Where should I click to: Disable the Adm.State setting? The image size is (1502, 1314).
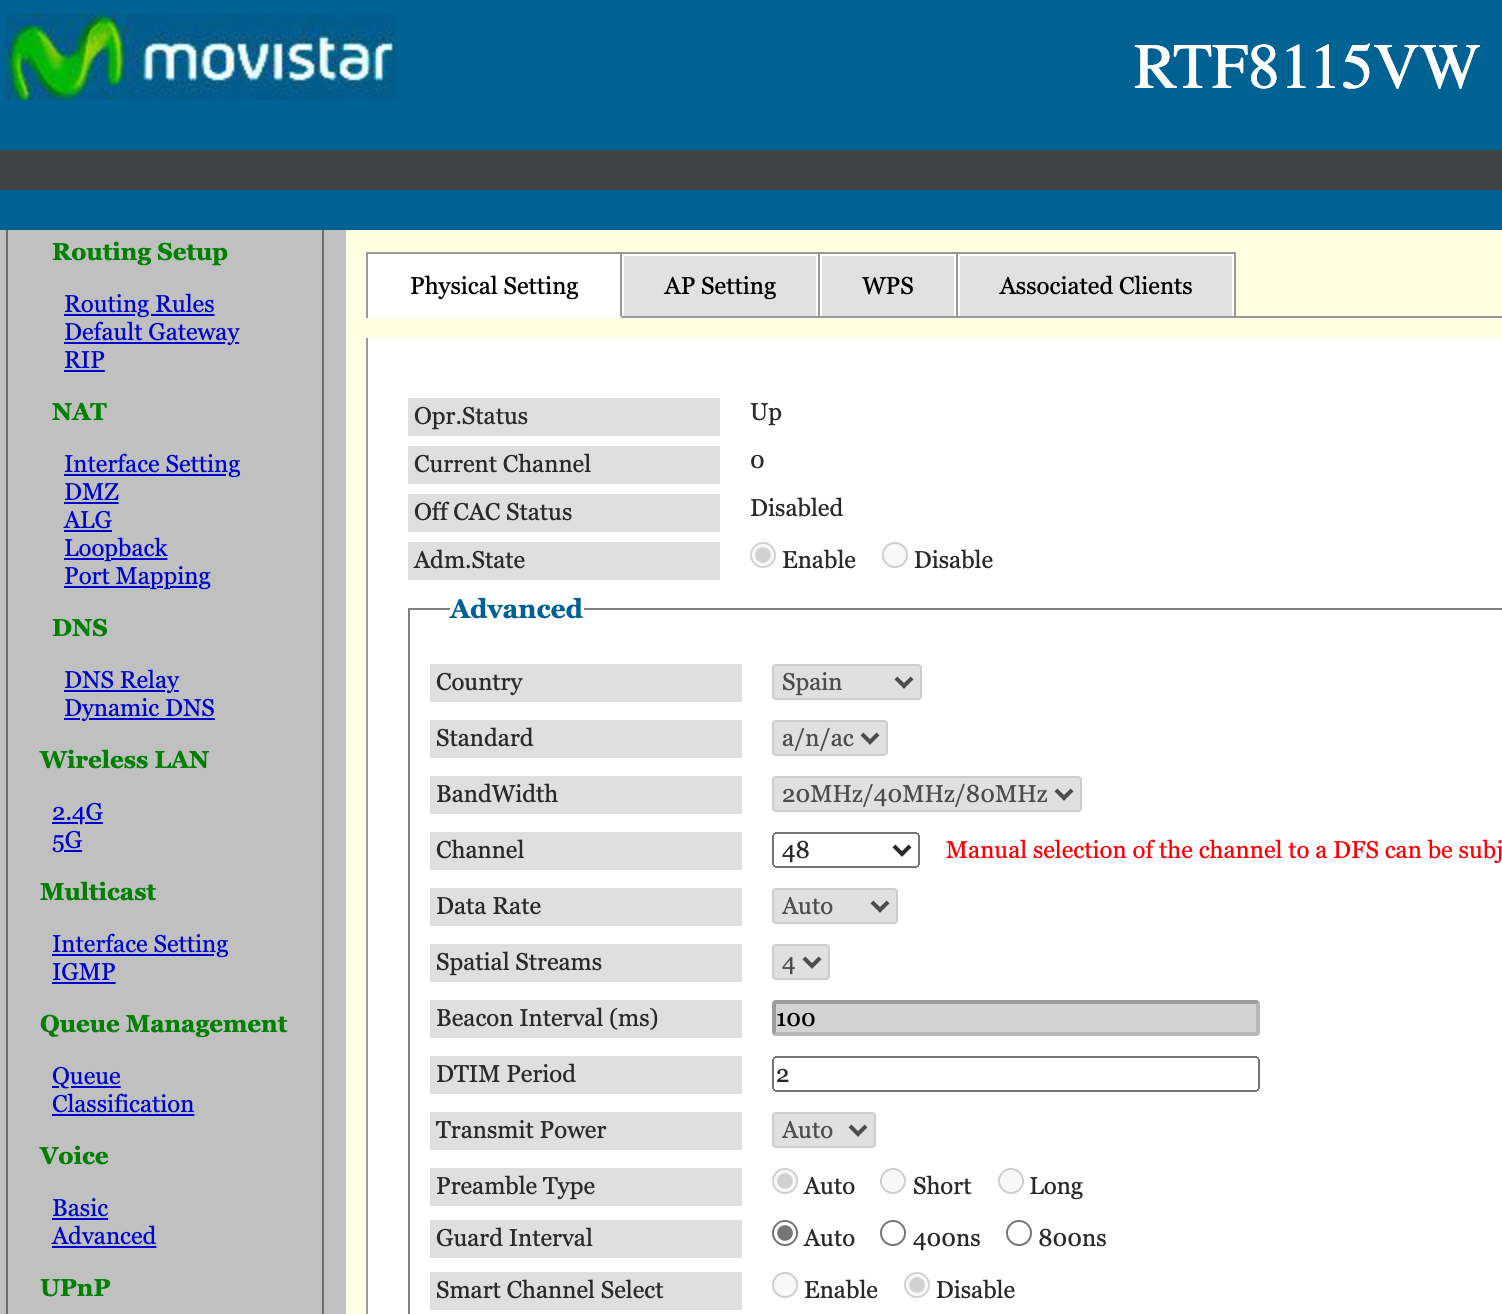[x=895, y=555]
